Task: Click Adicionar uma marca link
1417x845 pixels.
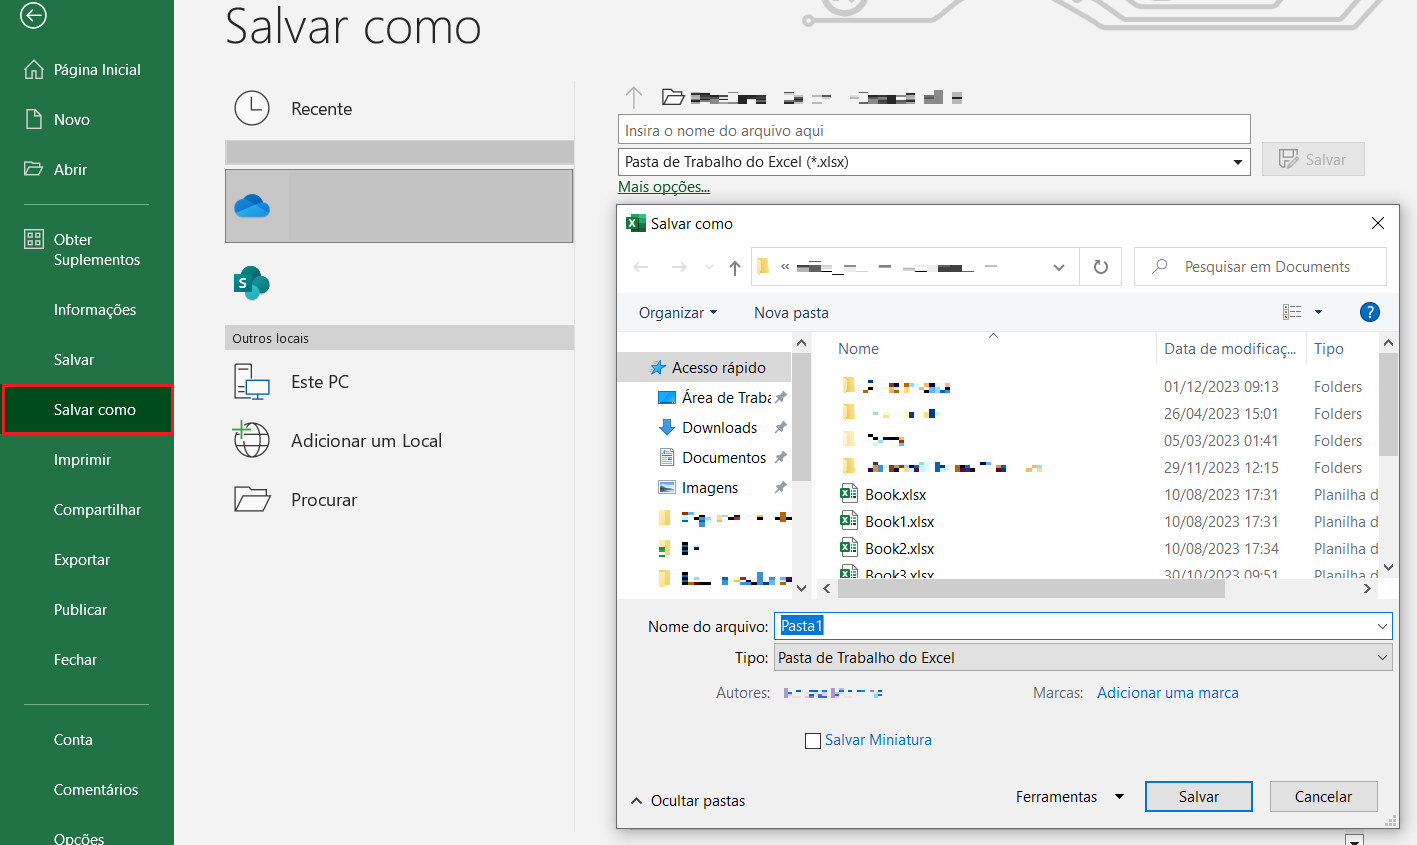Action: tap(1168, 693)
